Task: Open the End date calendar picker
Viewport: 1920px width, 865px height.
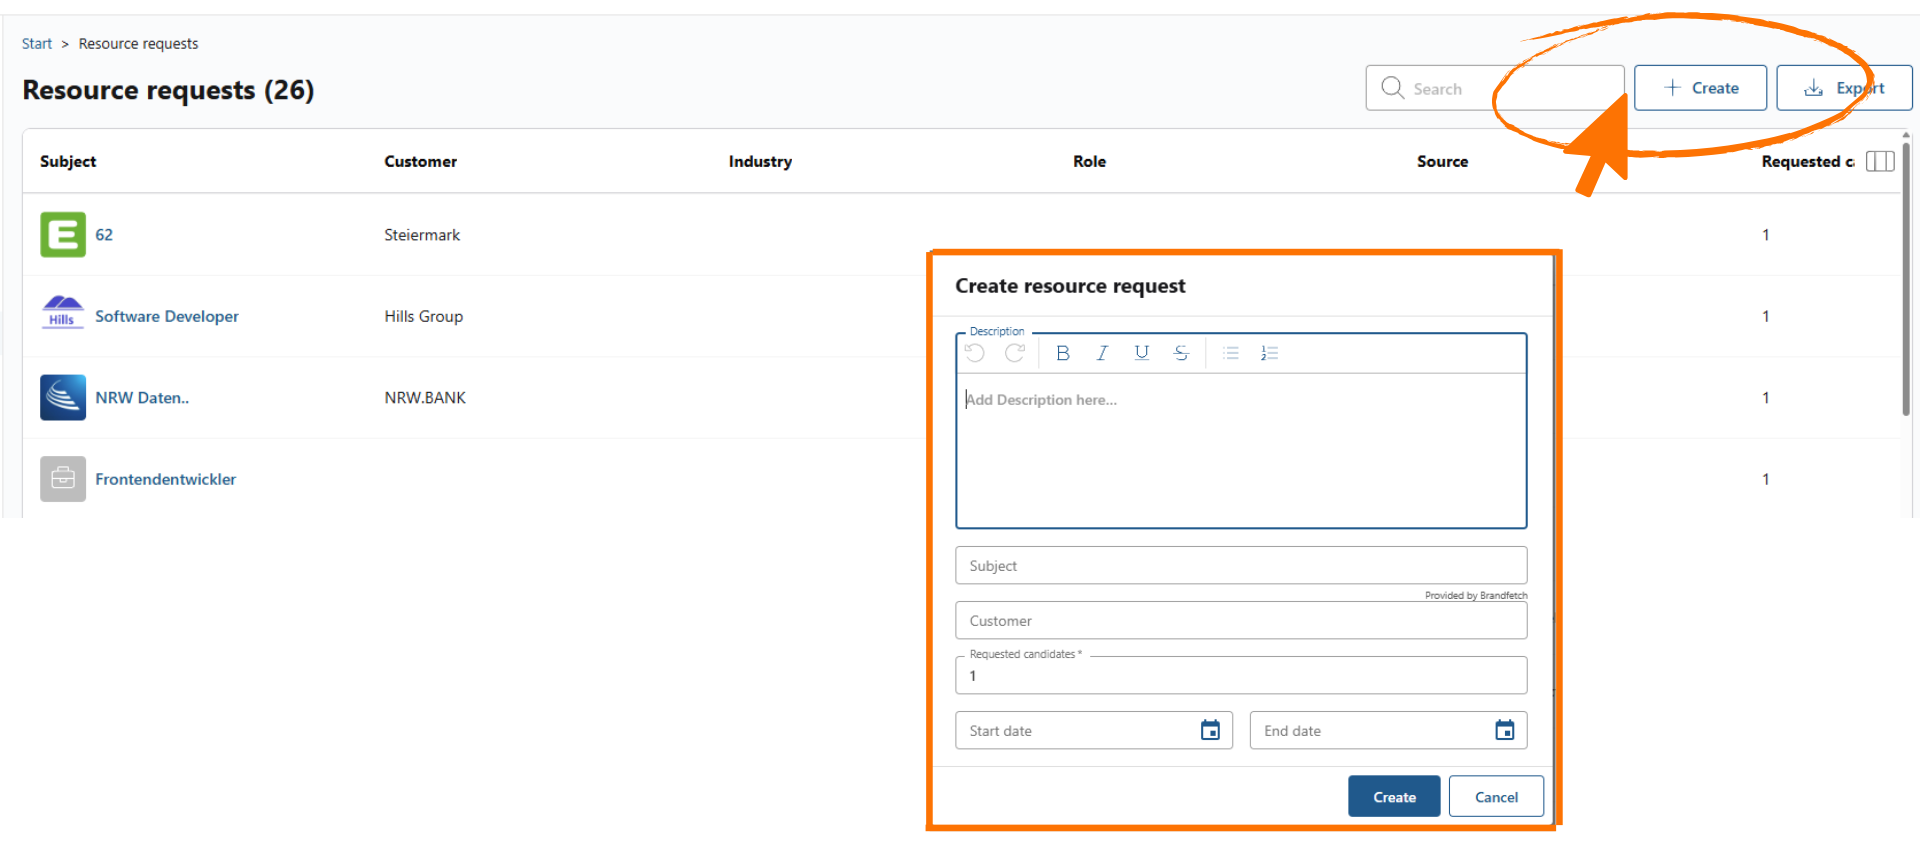Action: [x=1505, y=730]
